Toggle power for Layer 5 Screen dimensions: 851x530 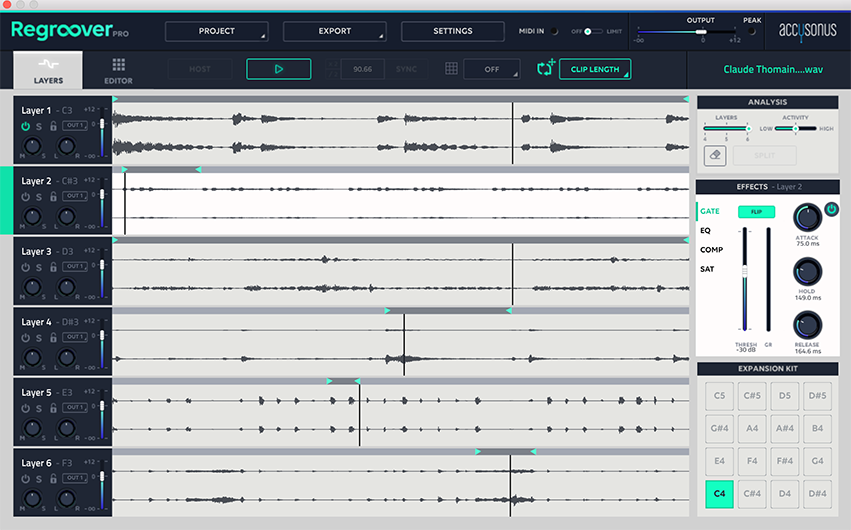[26, 408]
